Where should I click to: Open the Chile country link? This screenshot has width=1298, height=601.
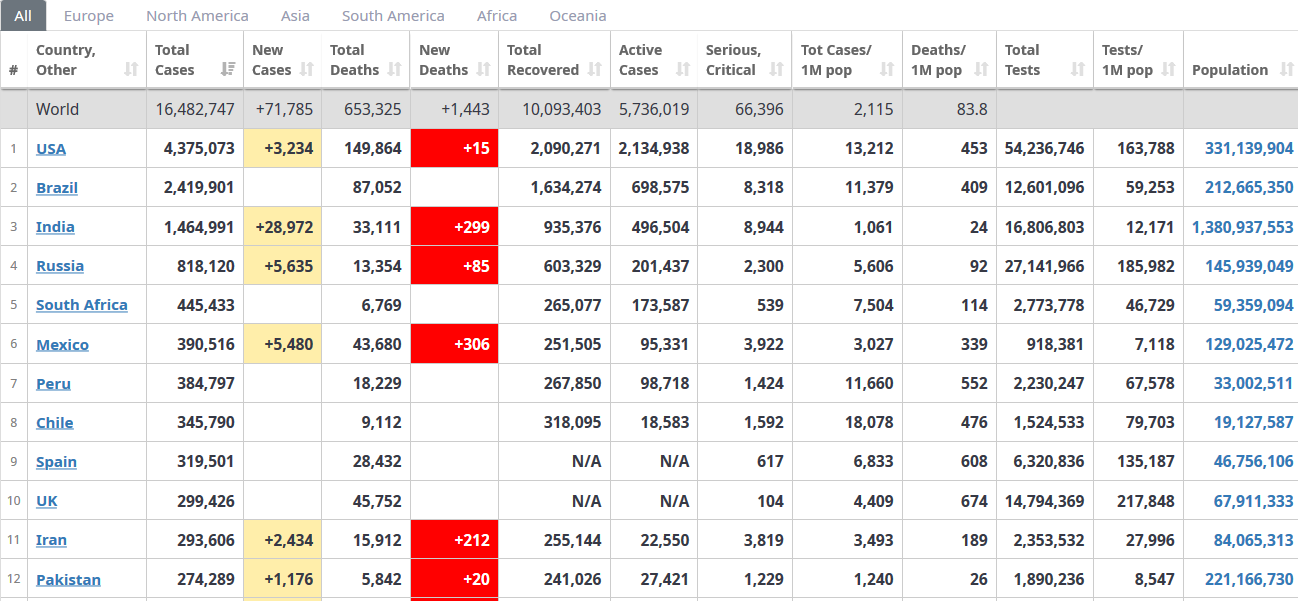55,423
